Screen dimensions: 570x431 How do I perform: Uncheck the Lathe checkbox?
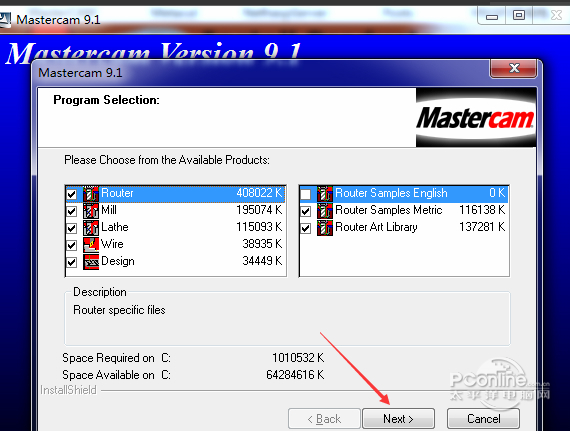[x=72, y=228]
